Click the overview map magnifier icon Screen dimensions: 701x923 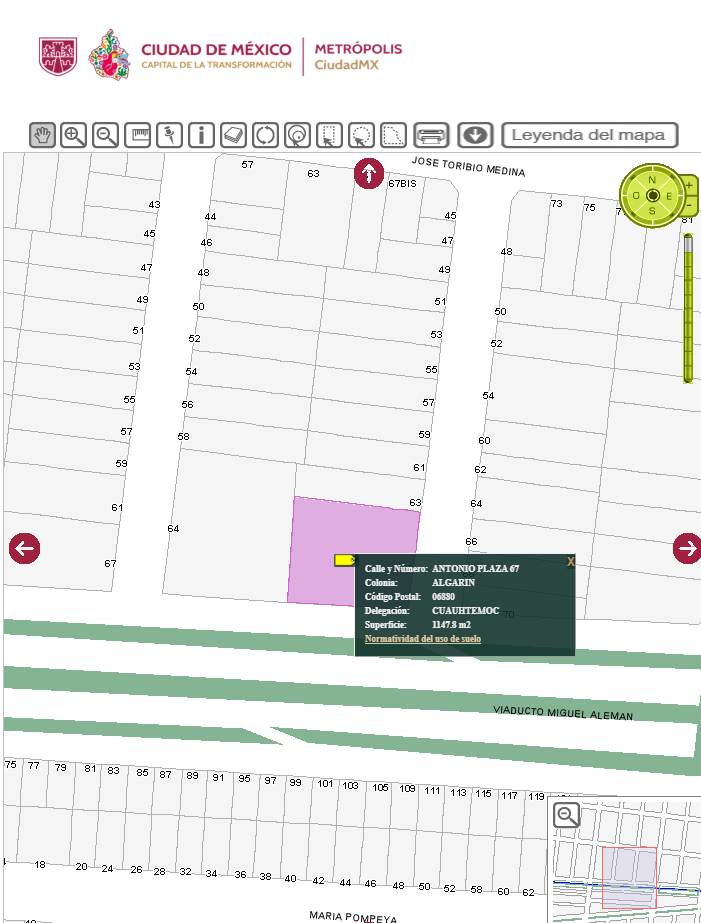tap(567, 816)
